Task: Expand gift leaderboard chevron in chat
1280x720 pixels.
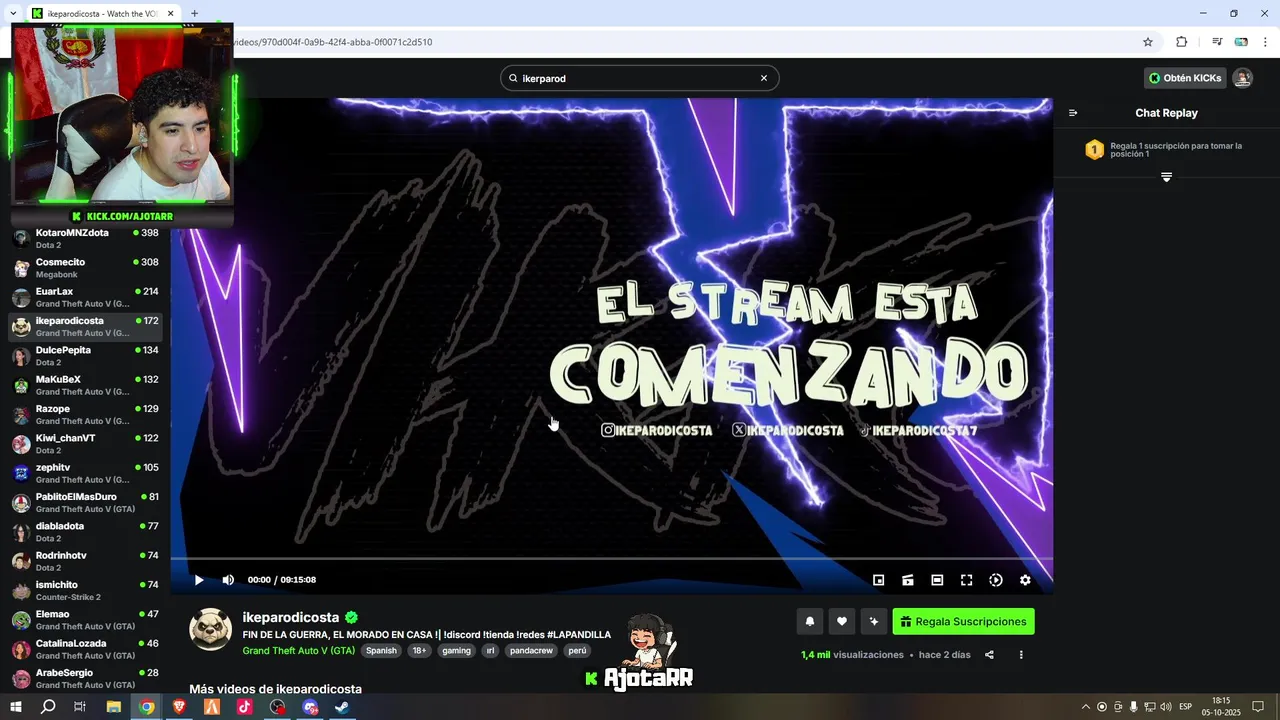Action: [1166, 177]
